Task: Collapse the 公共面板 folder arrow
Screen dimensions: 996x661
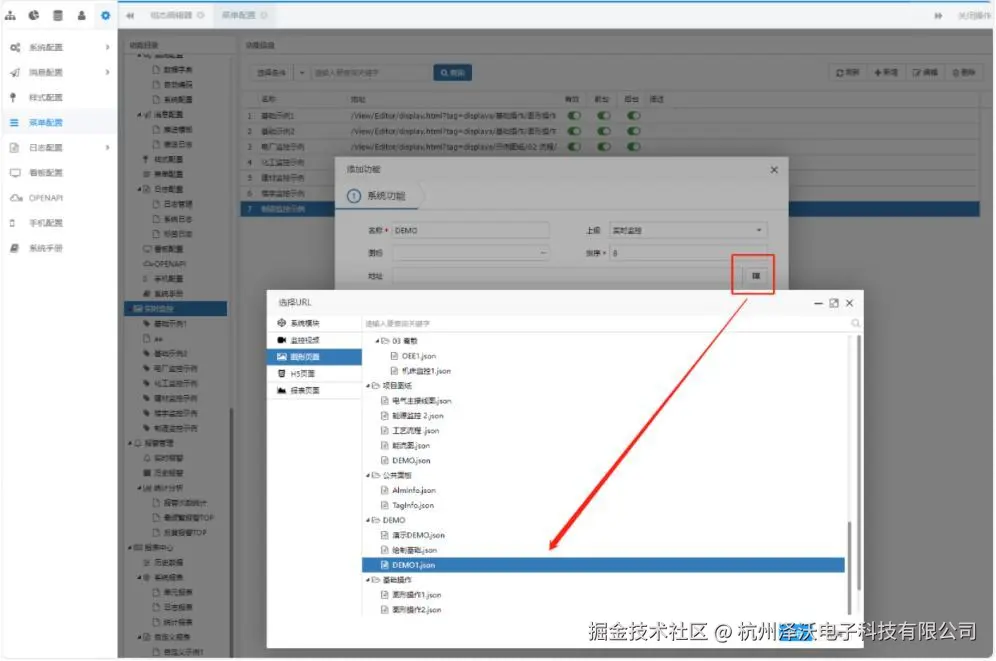Action: [368, 475]
